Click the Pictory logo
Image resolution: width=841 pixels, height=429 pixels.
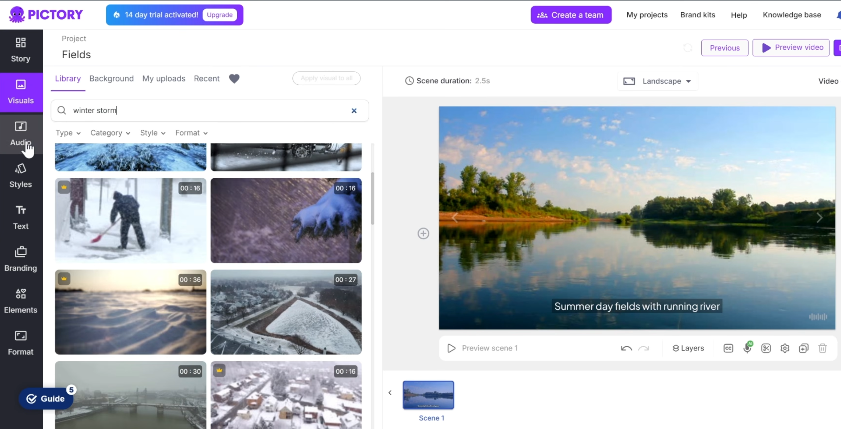click(x=46, y=14)
